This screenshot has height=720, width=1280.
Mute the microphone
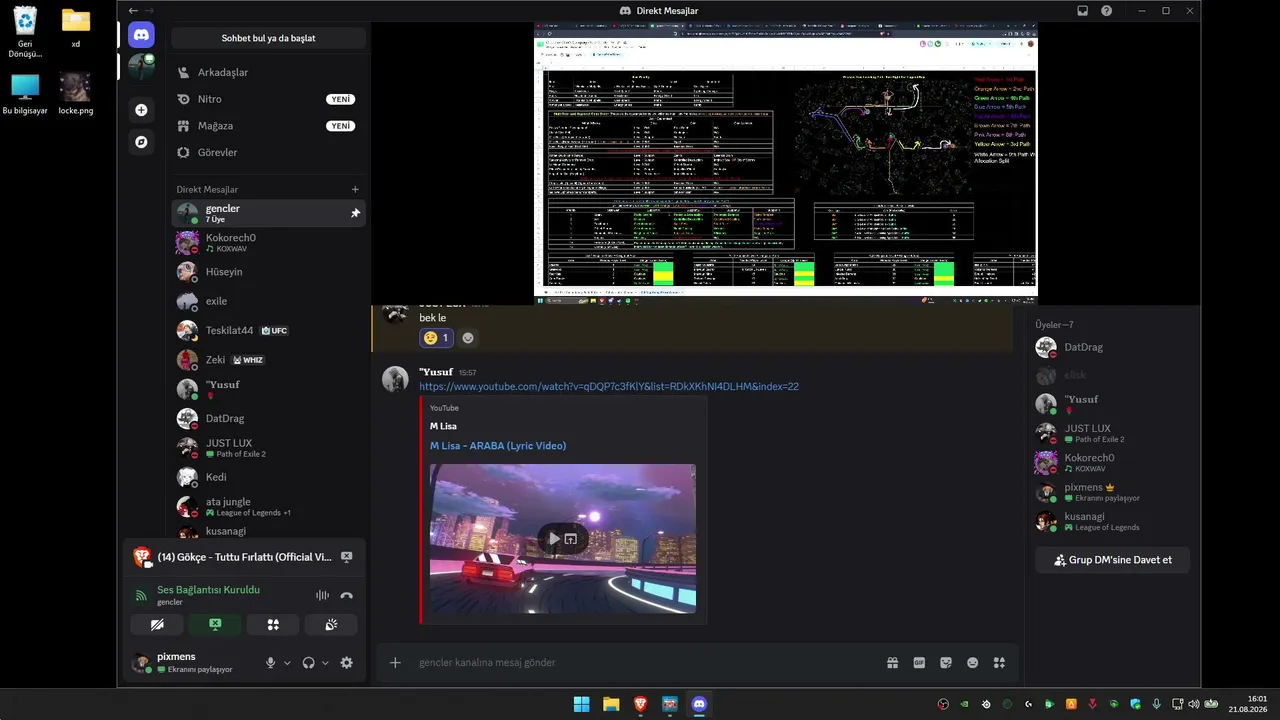(270, 662)
